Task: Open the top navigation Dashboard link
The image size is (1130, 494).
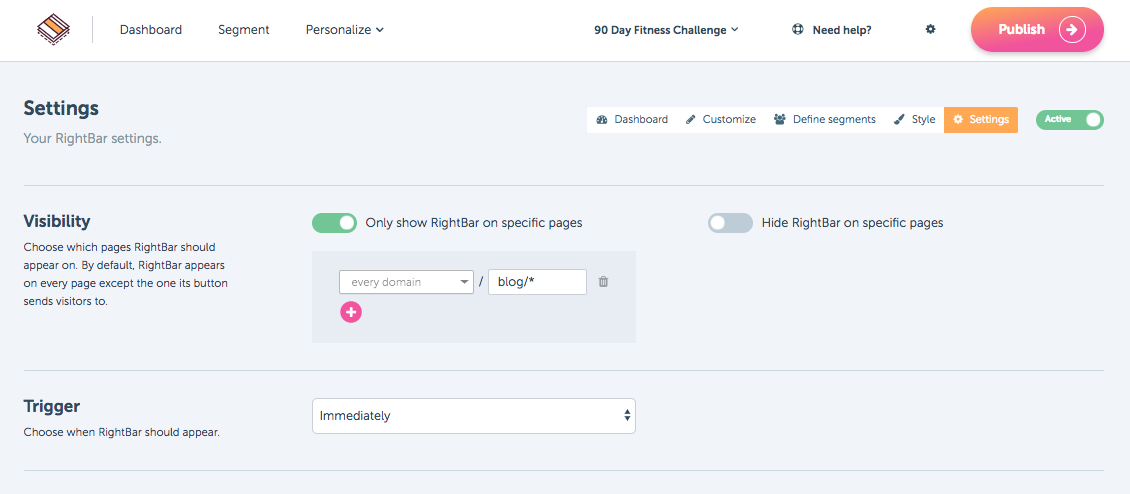Action: pos(151,30)
